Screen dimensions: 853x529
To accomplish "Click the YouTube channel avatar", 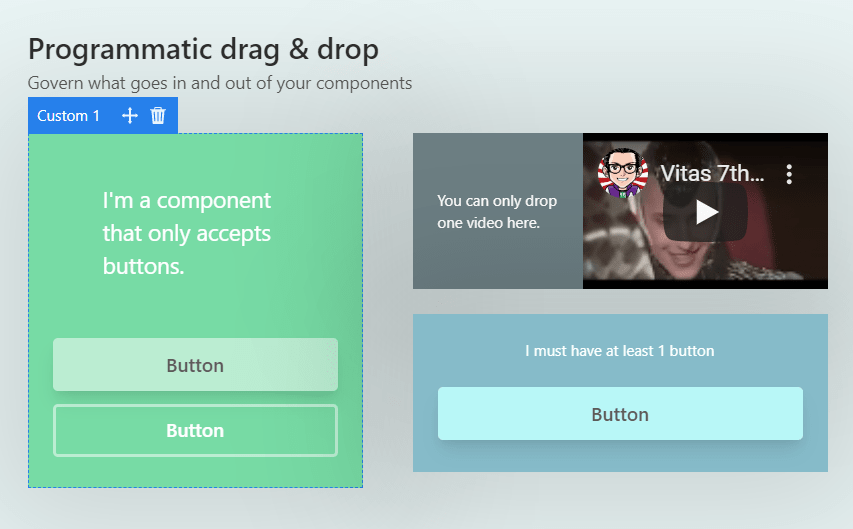I will 623,173.
